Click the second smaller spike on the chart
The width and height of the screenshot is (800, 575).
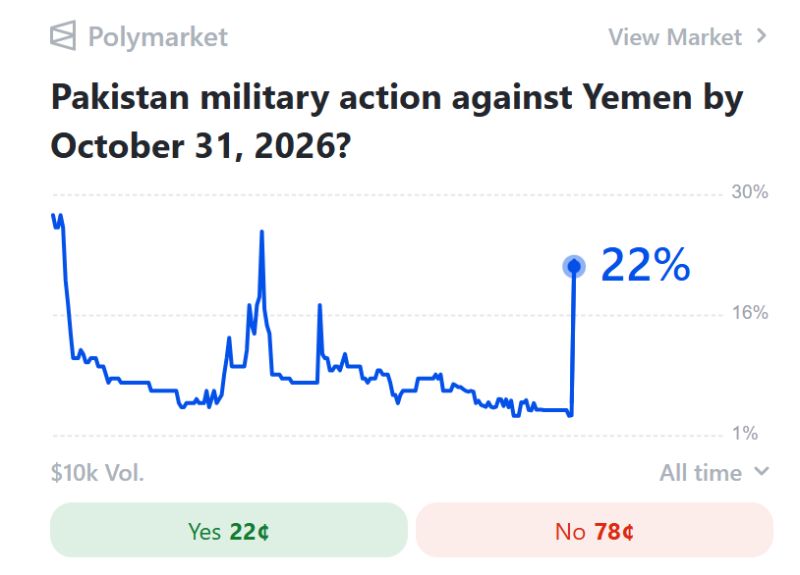point(319,306)
